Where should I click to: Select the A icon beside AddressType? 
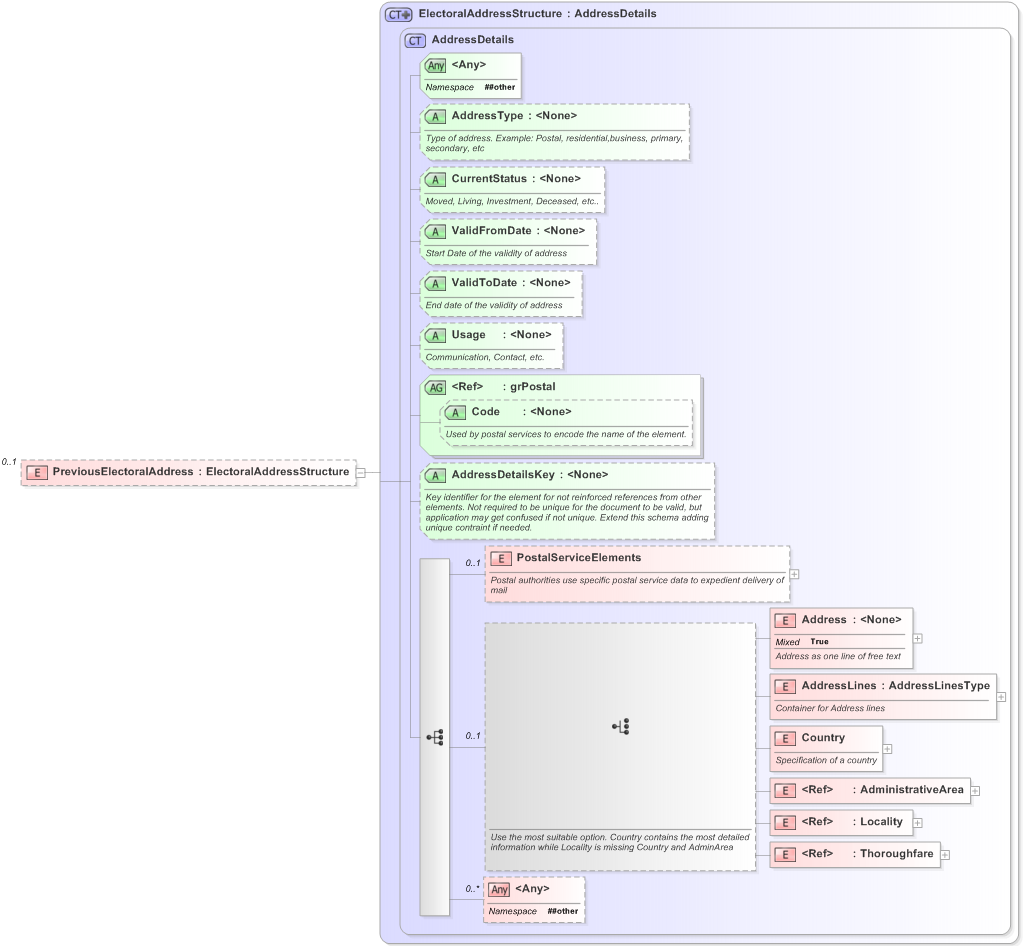[x=435, y=116]
